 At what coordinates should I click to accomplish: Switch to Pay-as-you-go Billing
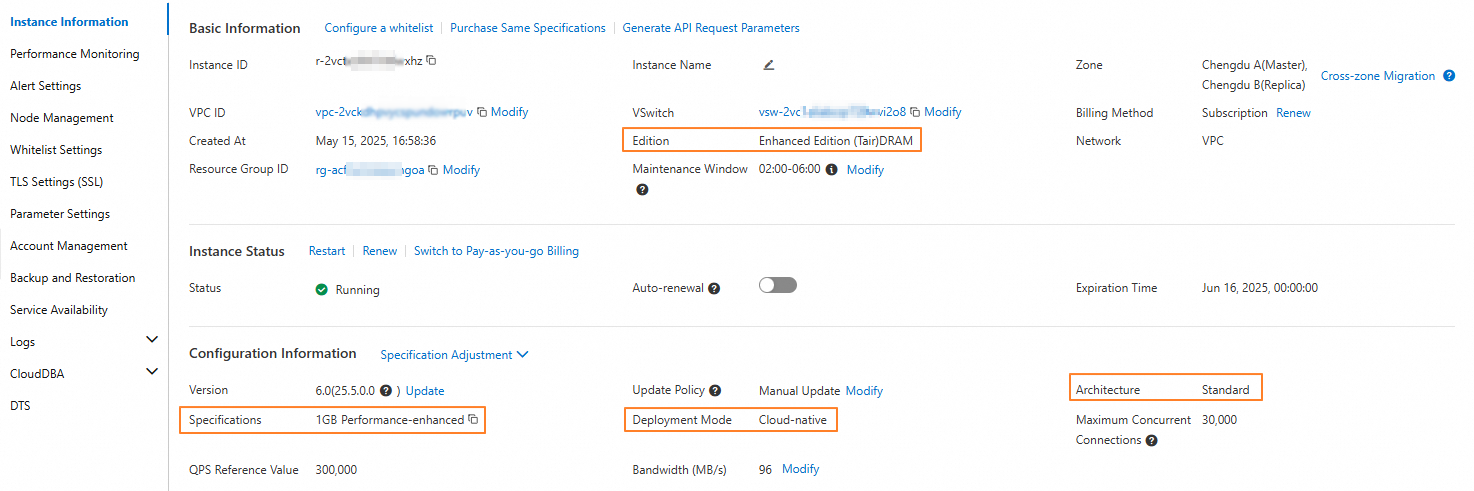[x=496, y=251]
